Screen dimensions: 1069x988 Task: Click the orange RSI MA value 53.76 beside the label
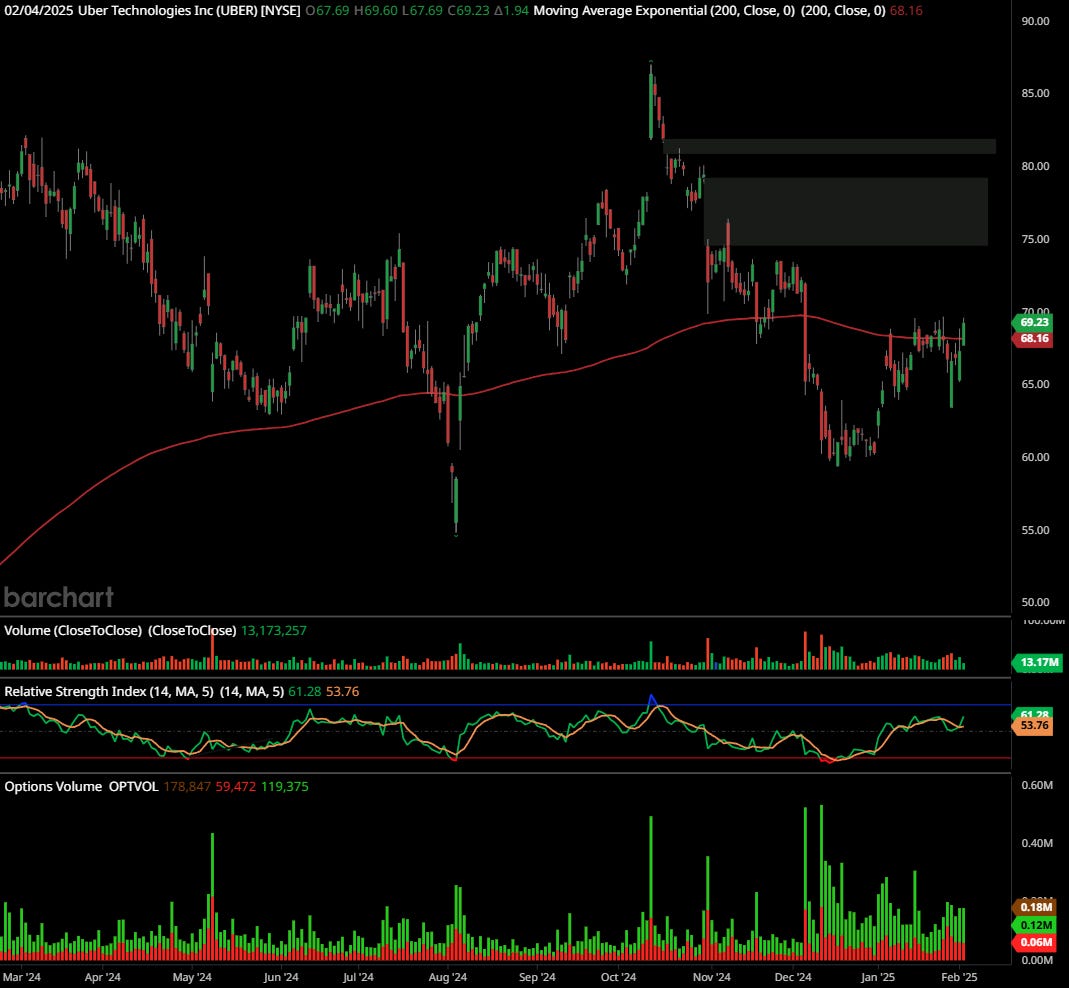click(x=342, y=691)
